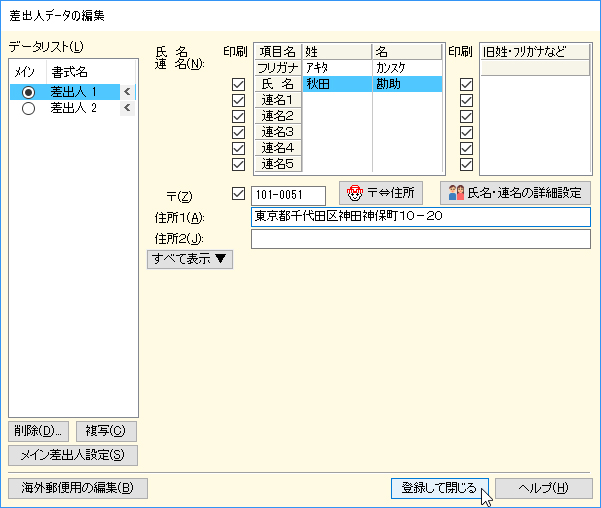The image size is (601, 508).
Task: Open 海外郵便用の編集 button
Action: 78,488
